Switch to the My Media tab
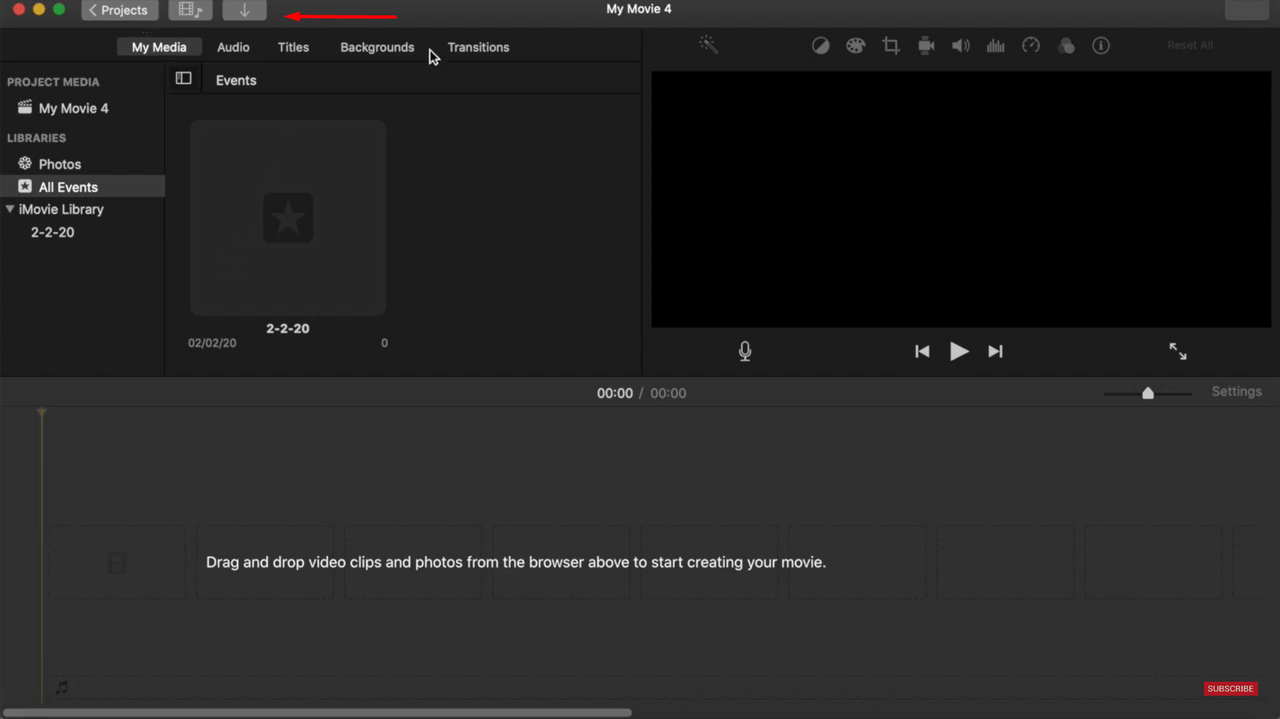Viewport: 1280px width, 719px height. [x=159, y=47]
